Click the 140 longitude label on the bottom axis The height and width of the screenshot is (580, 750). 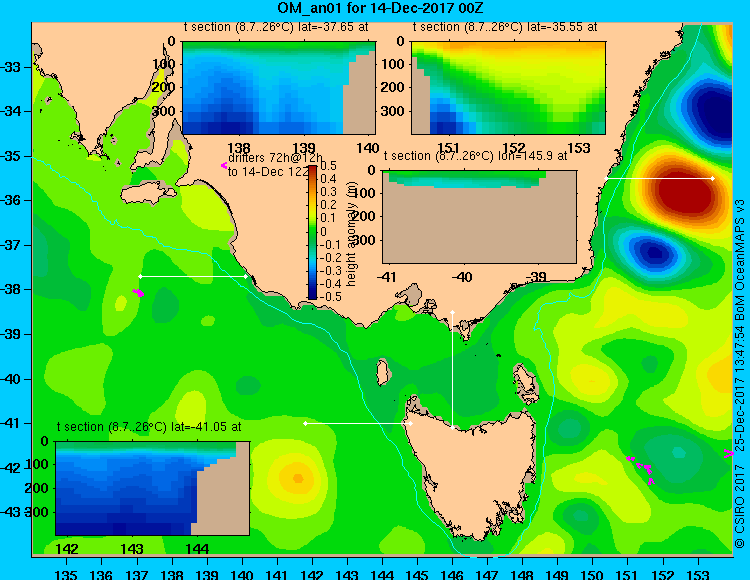[x=242, y=574]
